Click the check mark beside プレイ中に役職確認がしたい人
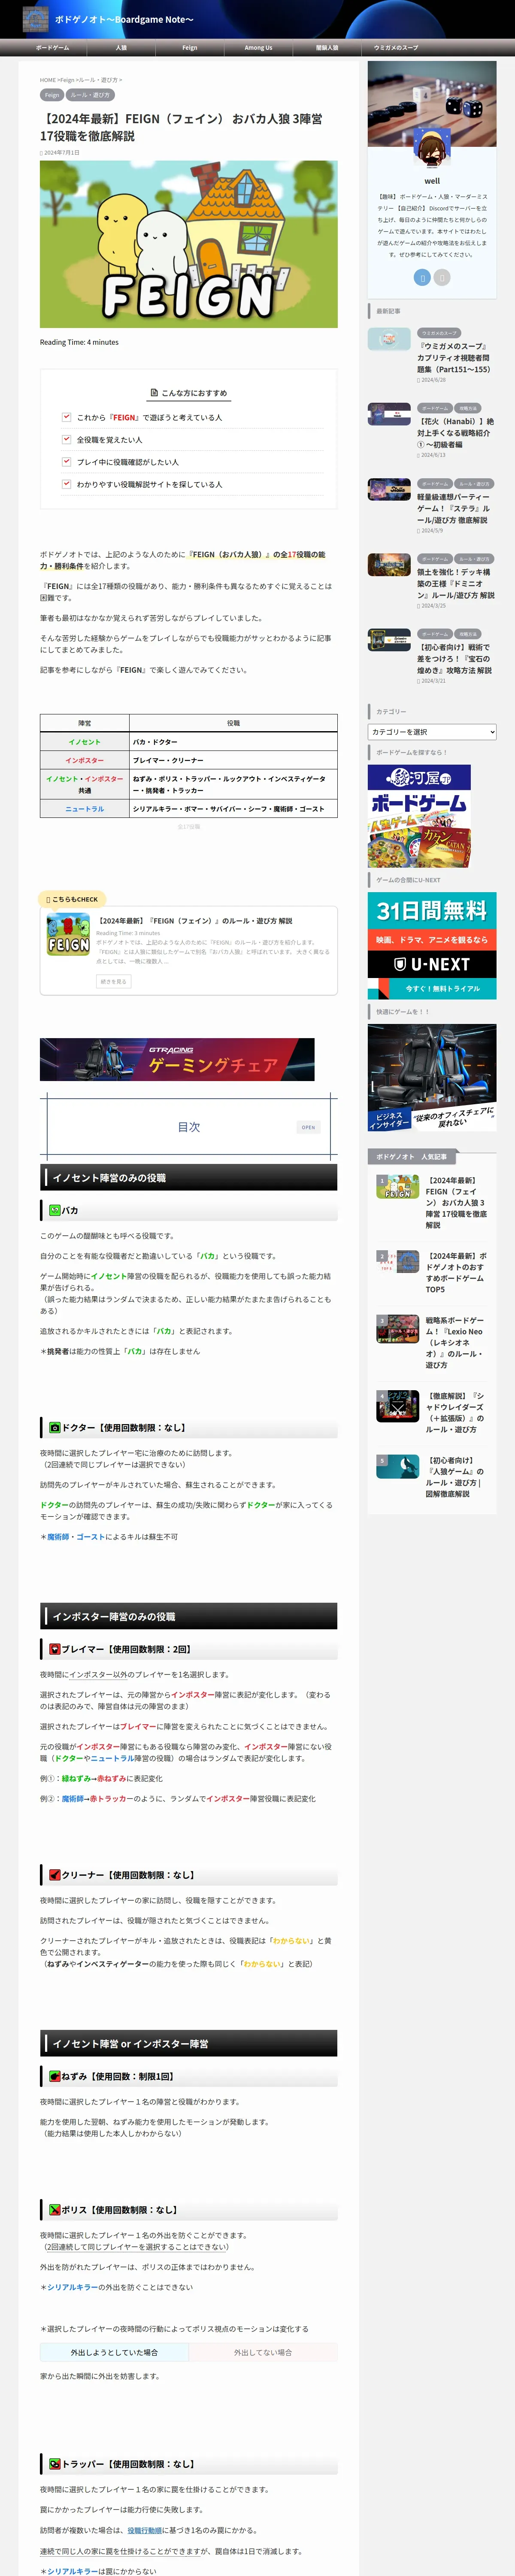Screen dimensions: 515x2576 click(x=66, y=461)
